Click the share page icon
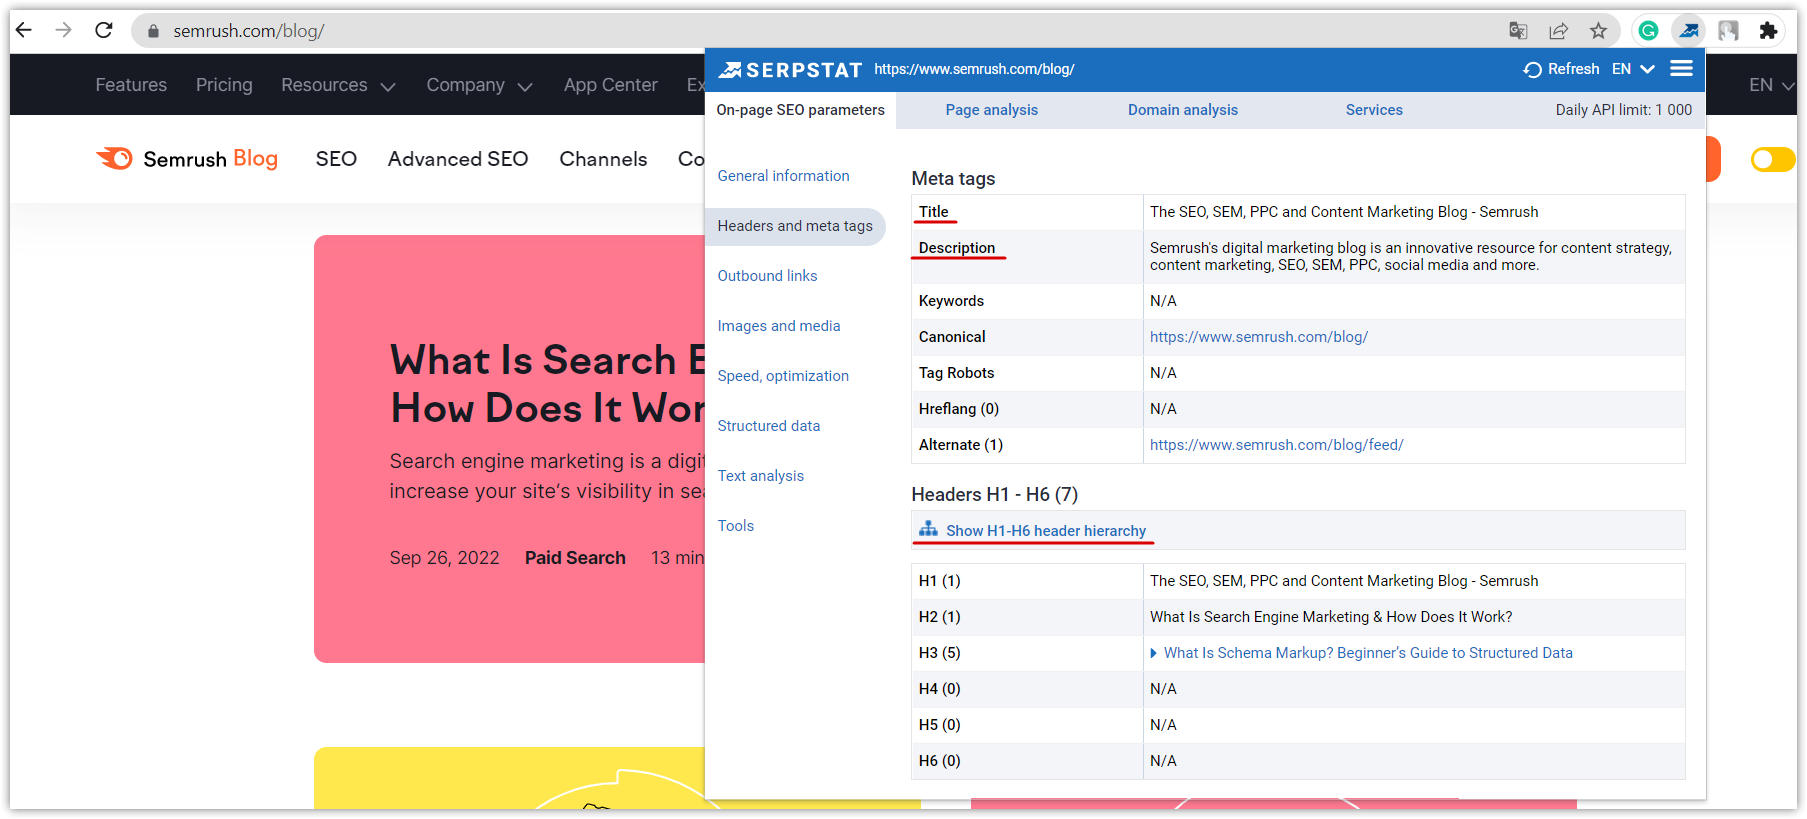Image resolution: width=1807 pixels, height=819 pixels. point(1558,31)
